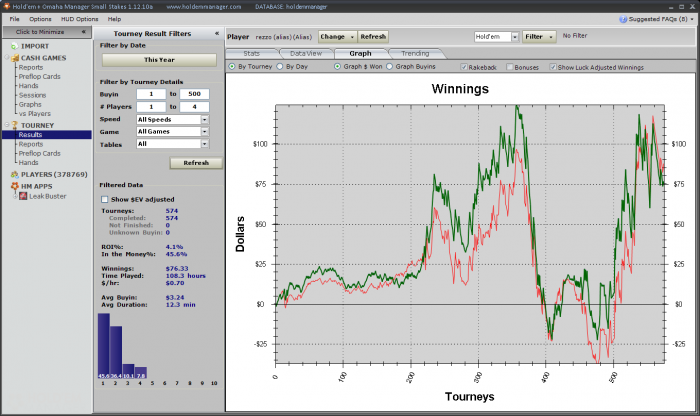Open cash games Hands item
This screenshot has height=416, width=700.
click(28, 86)
